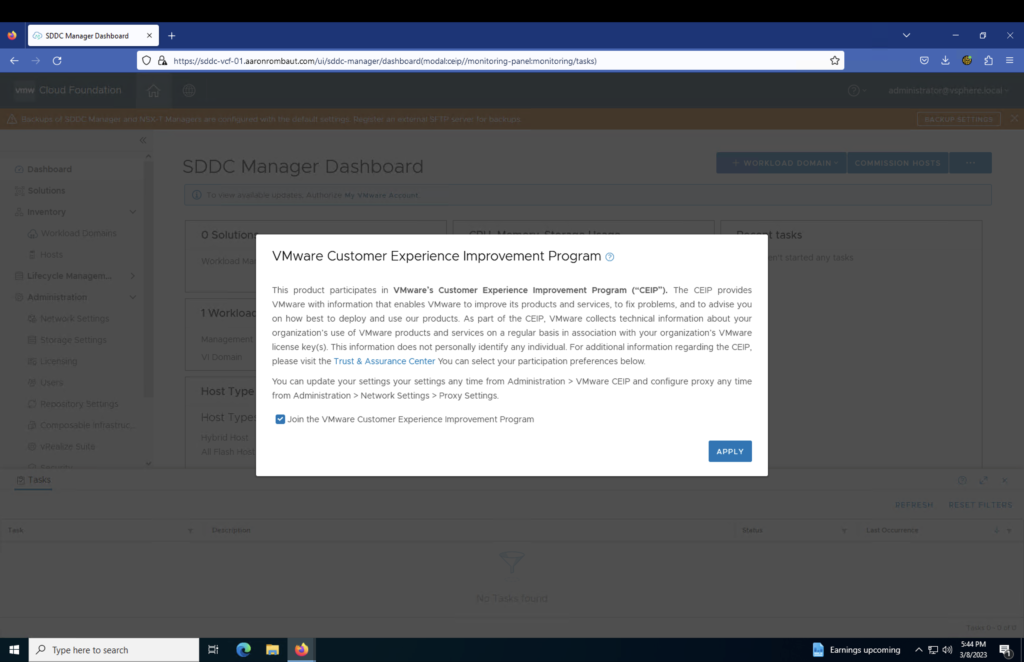Open the Trust & Assurance Center link
The image size is (1024, 662).
coord(384,361)
